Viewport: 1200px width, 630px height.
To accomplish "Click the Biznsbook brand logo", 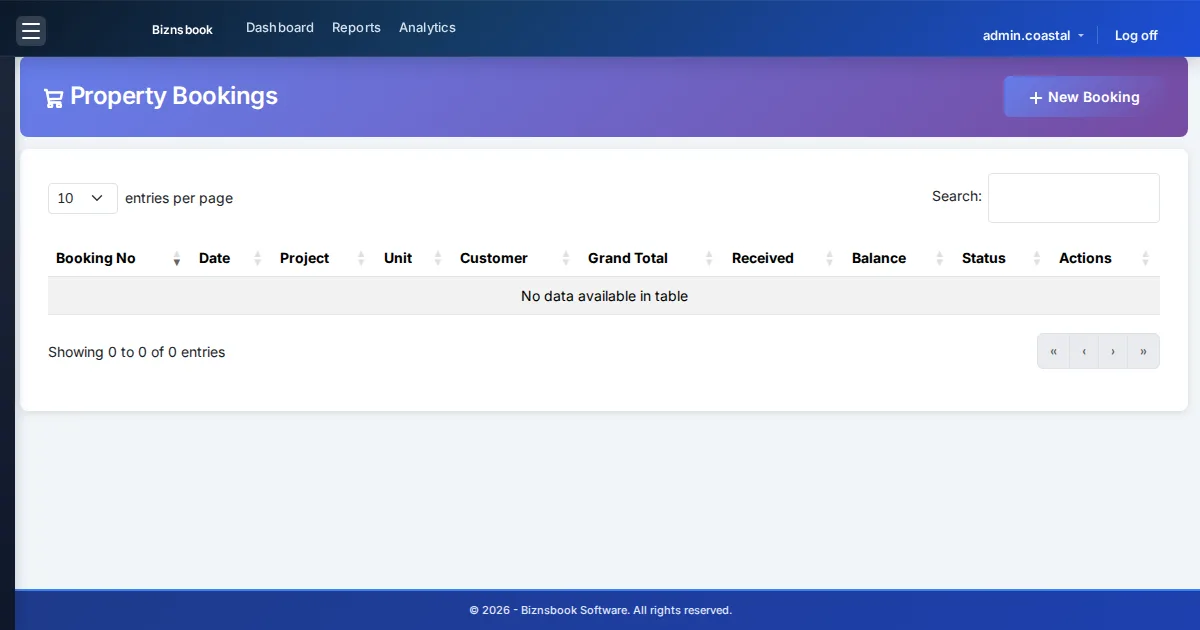I will (182, 30).
